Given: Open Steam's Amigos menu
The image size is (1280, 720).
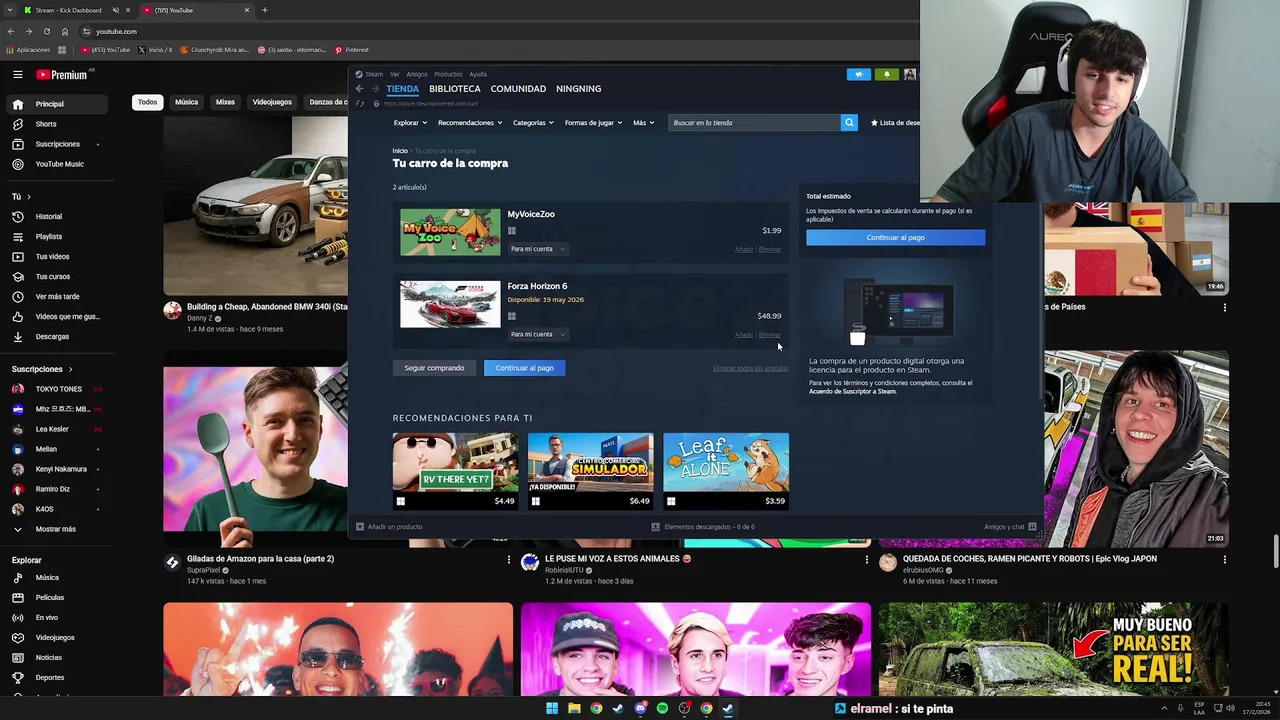Looking at the screenshot, I should (417, 74).
